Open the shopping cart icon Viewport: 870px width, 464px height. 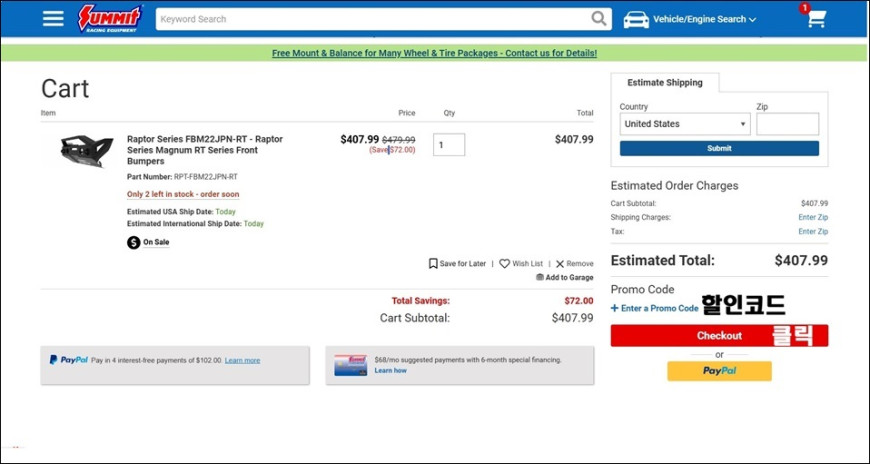[816, 18]
